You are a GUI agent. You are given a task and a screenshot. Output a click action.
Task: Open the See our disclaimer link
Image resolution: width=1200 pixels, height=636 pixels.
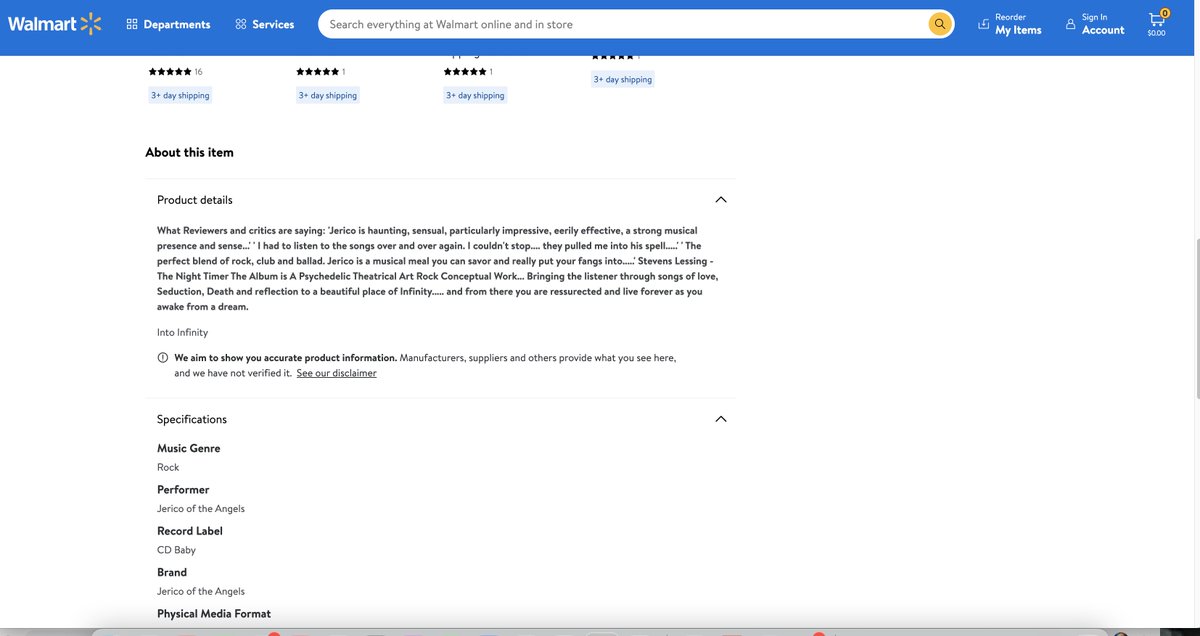pos(337,373)
